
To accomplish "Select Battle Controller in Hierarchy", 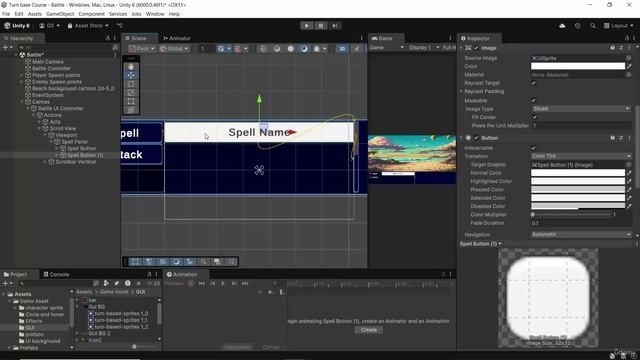I will pos(51,69).
